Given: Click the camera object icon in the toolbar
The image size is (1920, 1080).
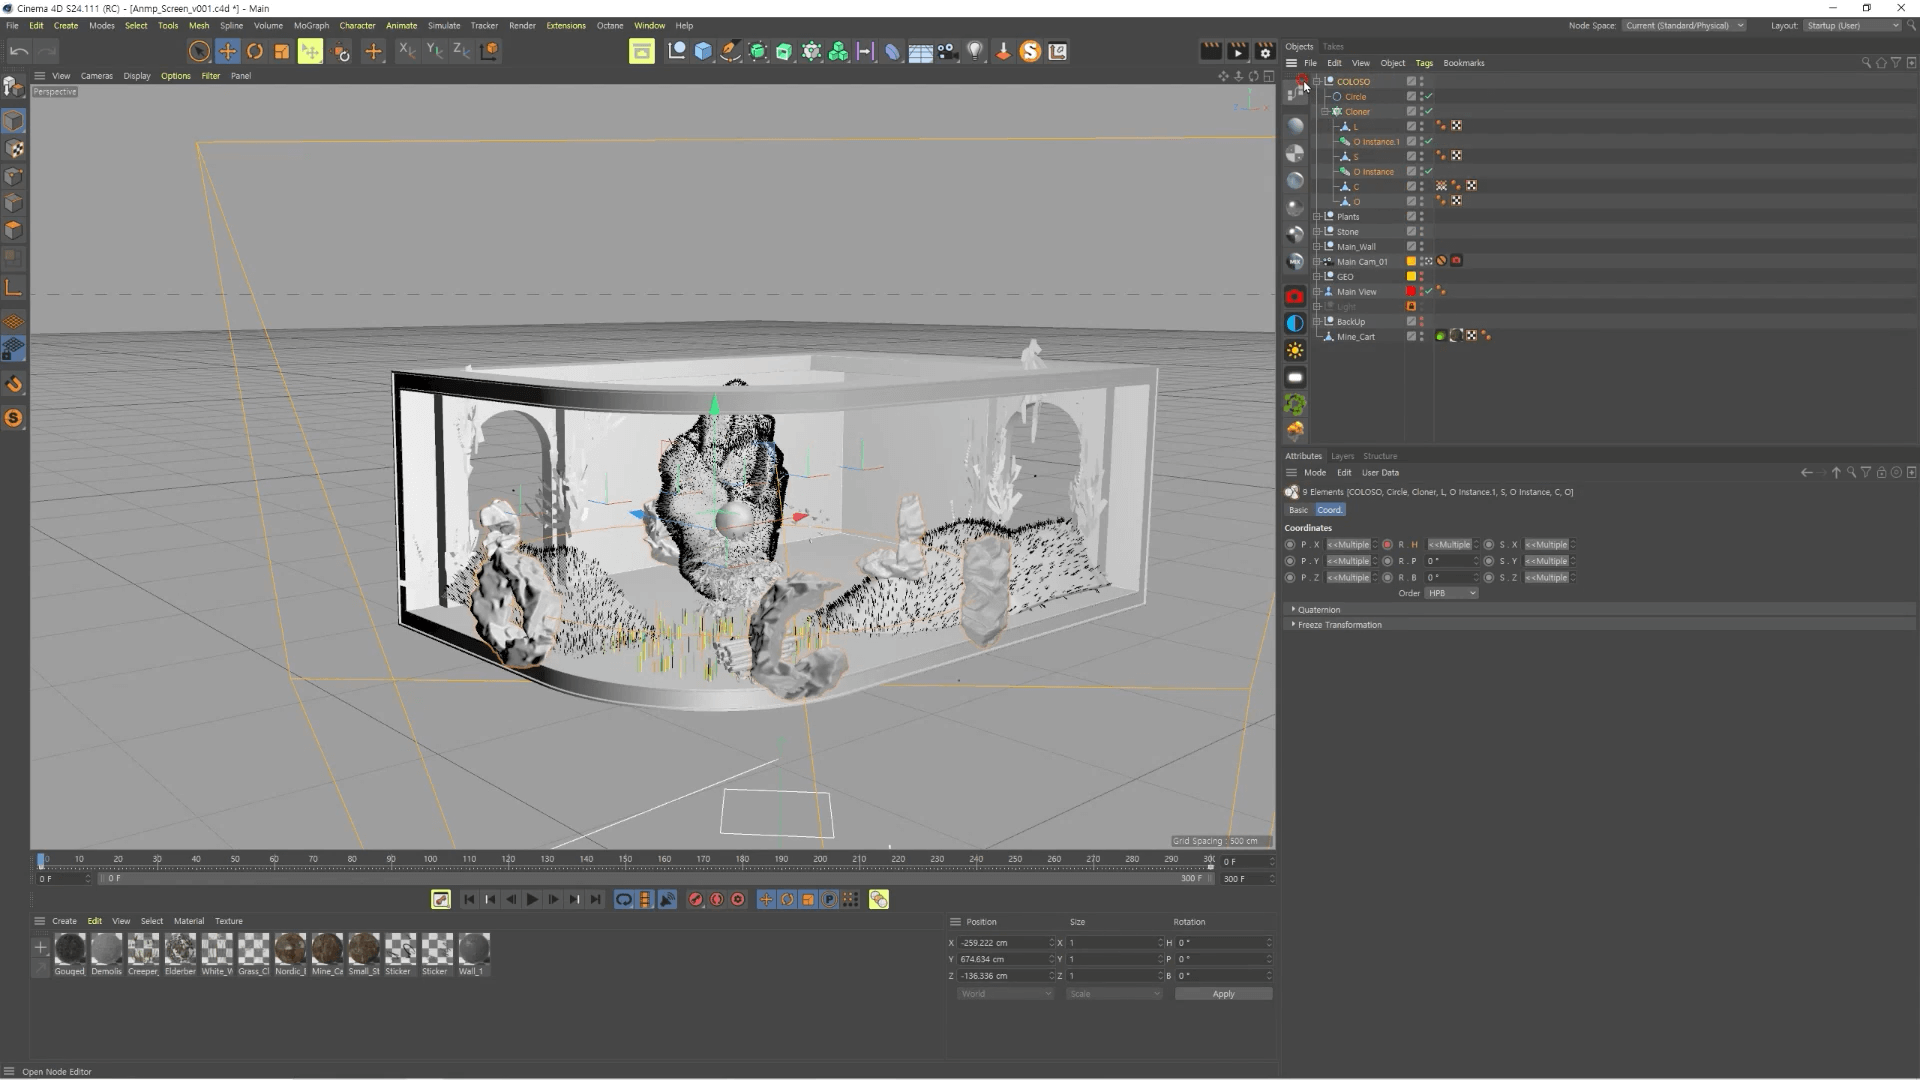Looking at the screenshot, I should tap(947, 51).
